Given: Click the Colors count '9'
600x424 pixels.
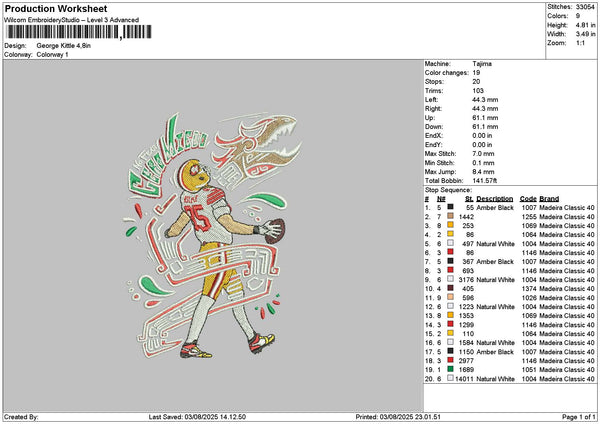Looking at the screenshot, I should point(578,16).
